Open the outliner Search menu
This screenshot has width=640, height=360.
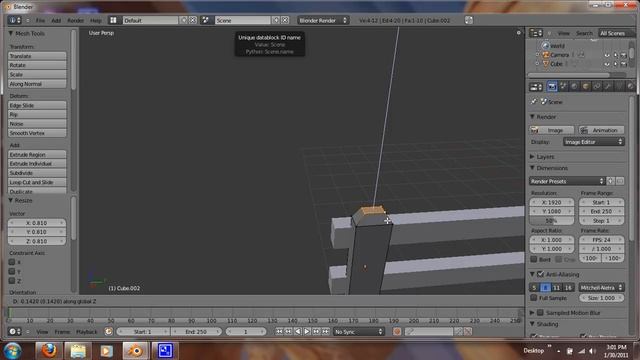click(x=584, y=33)
